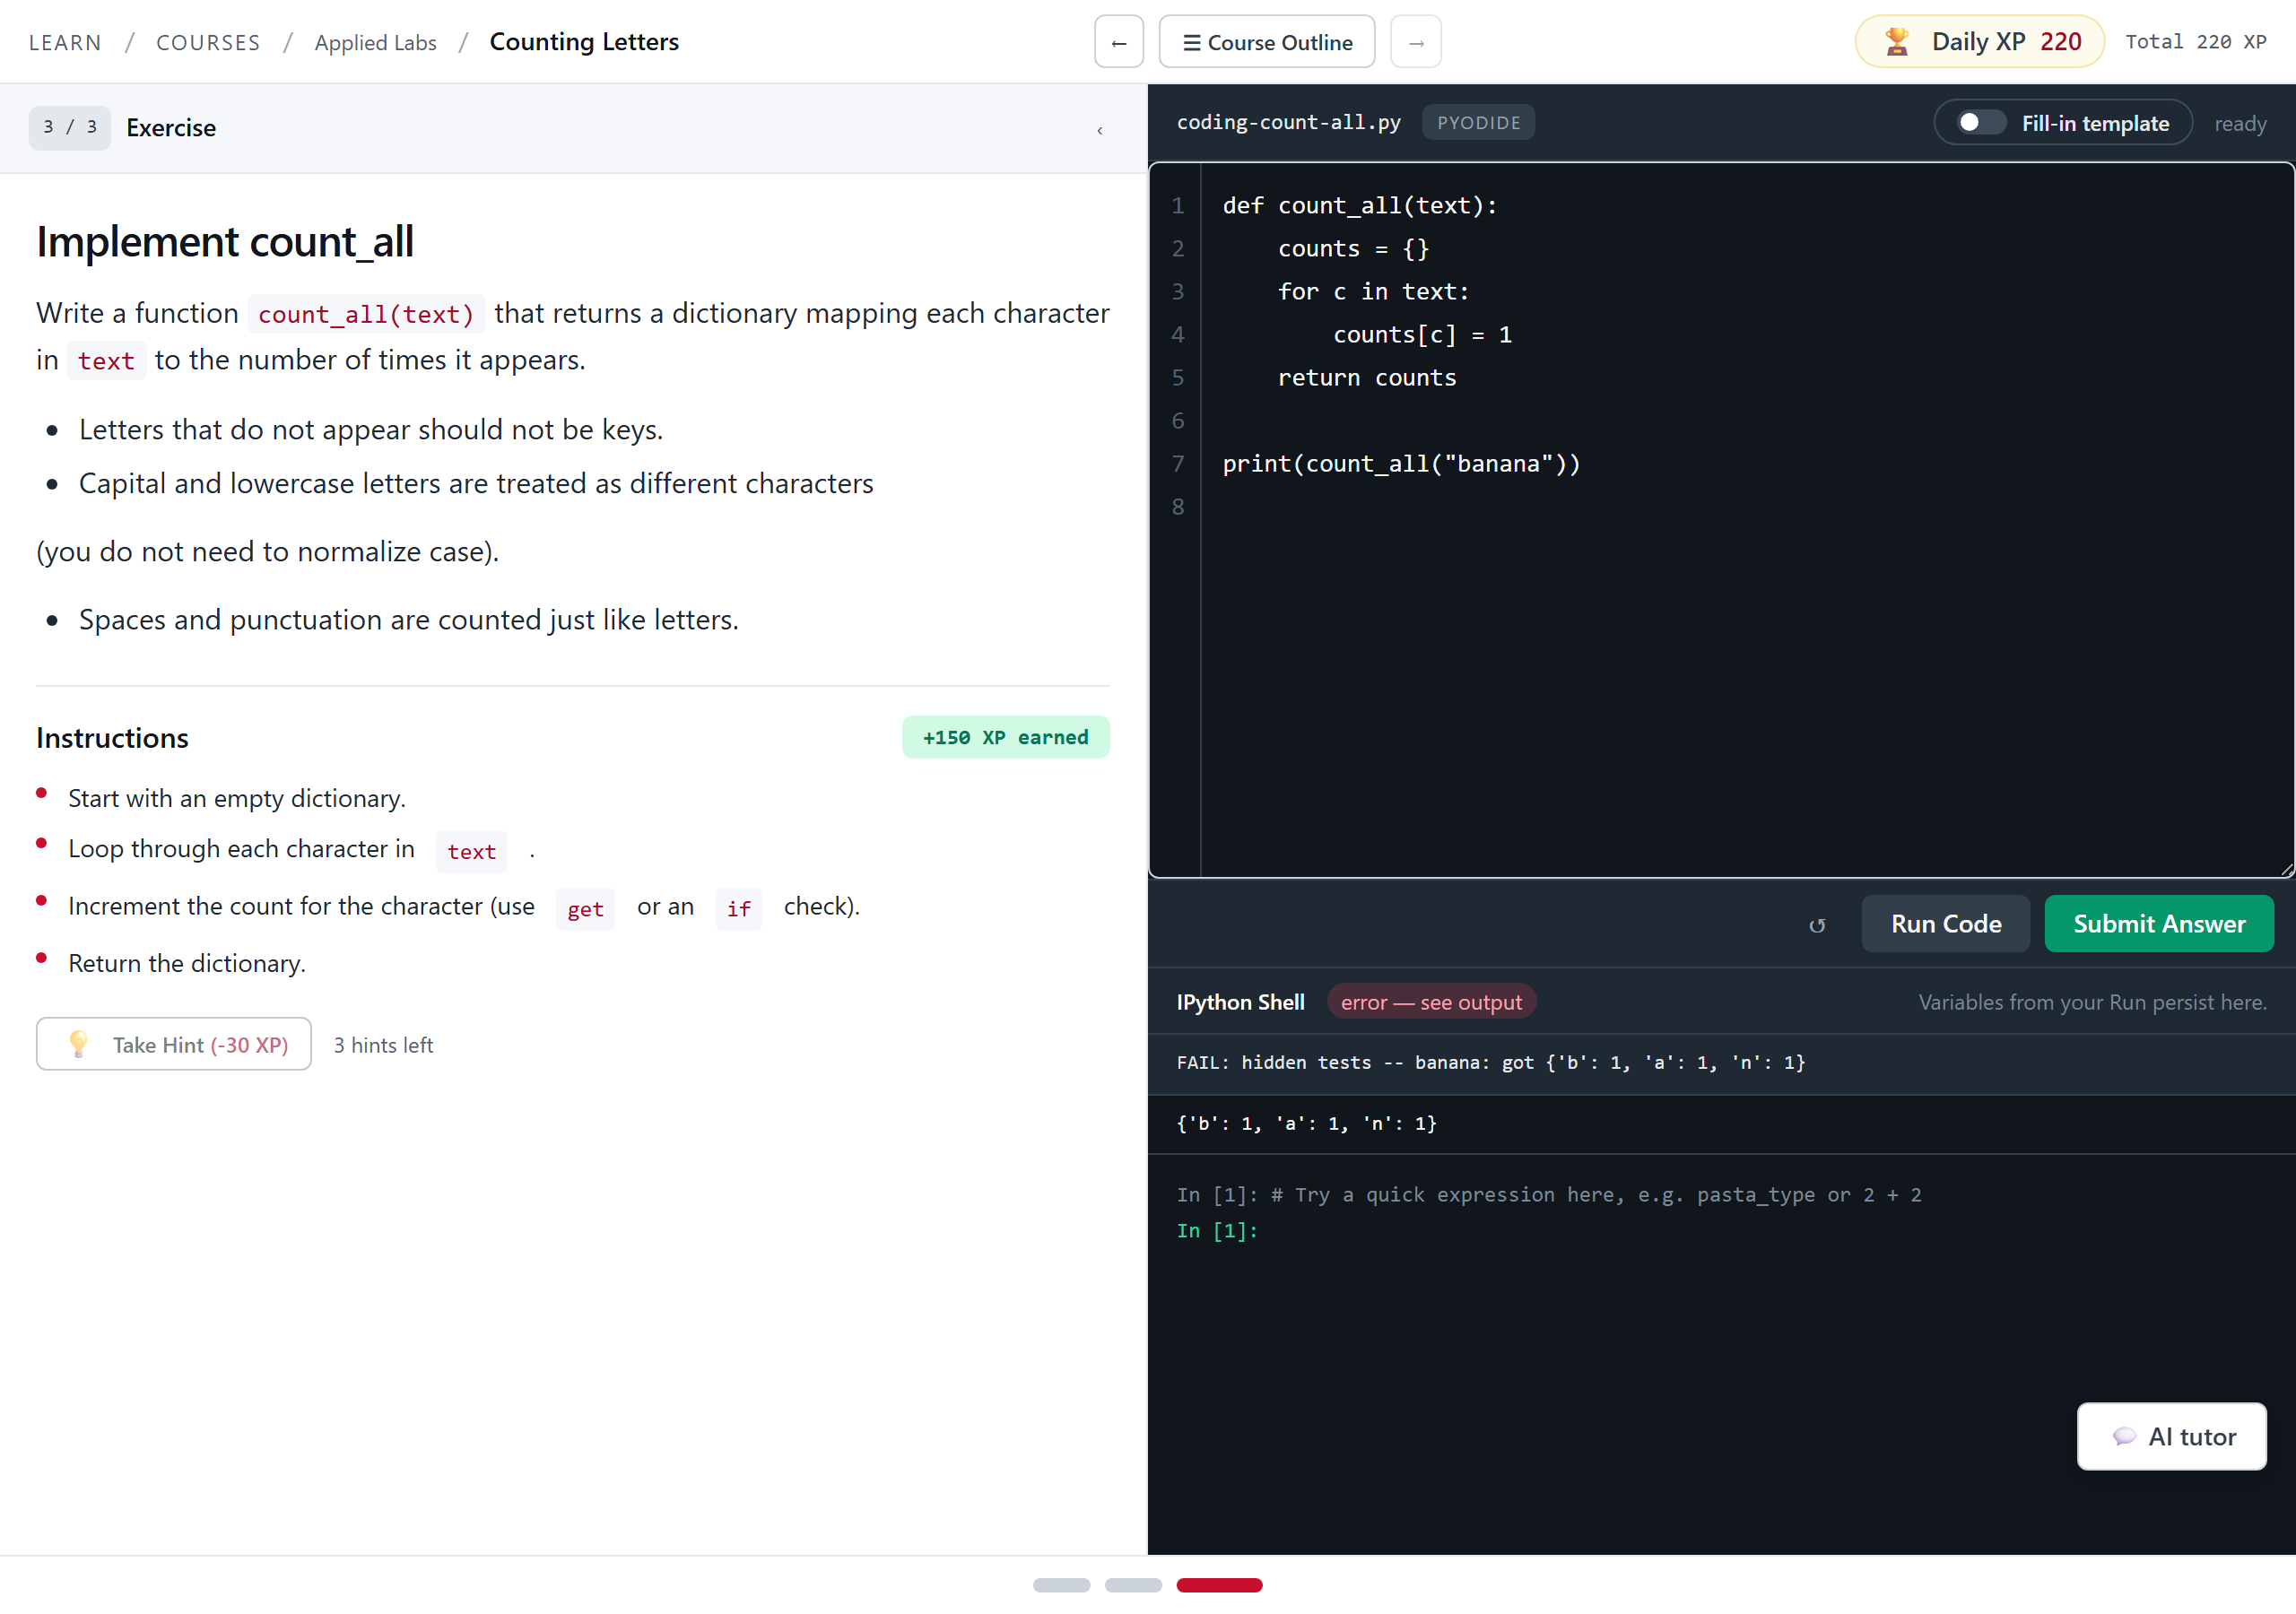
Task: Click the Counting Letters breadcrumb title
Action: point(584,42)
